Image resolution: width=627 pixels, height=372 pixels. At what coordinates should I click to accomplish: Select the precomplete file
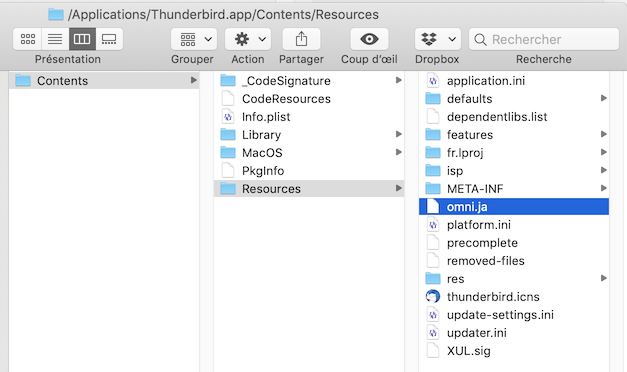point(514,243)
